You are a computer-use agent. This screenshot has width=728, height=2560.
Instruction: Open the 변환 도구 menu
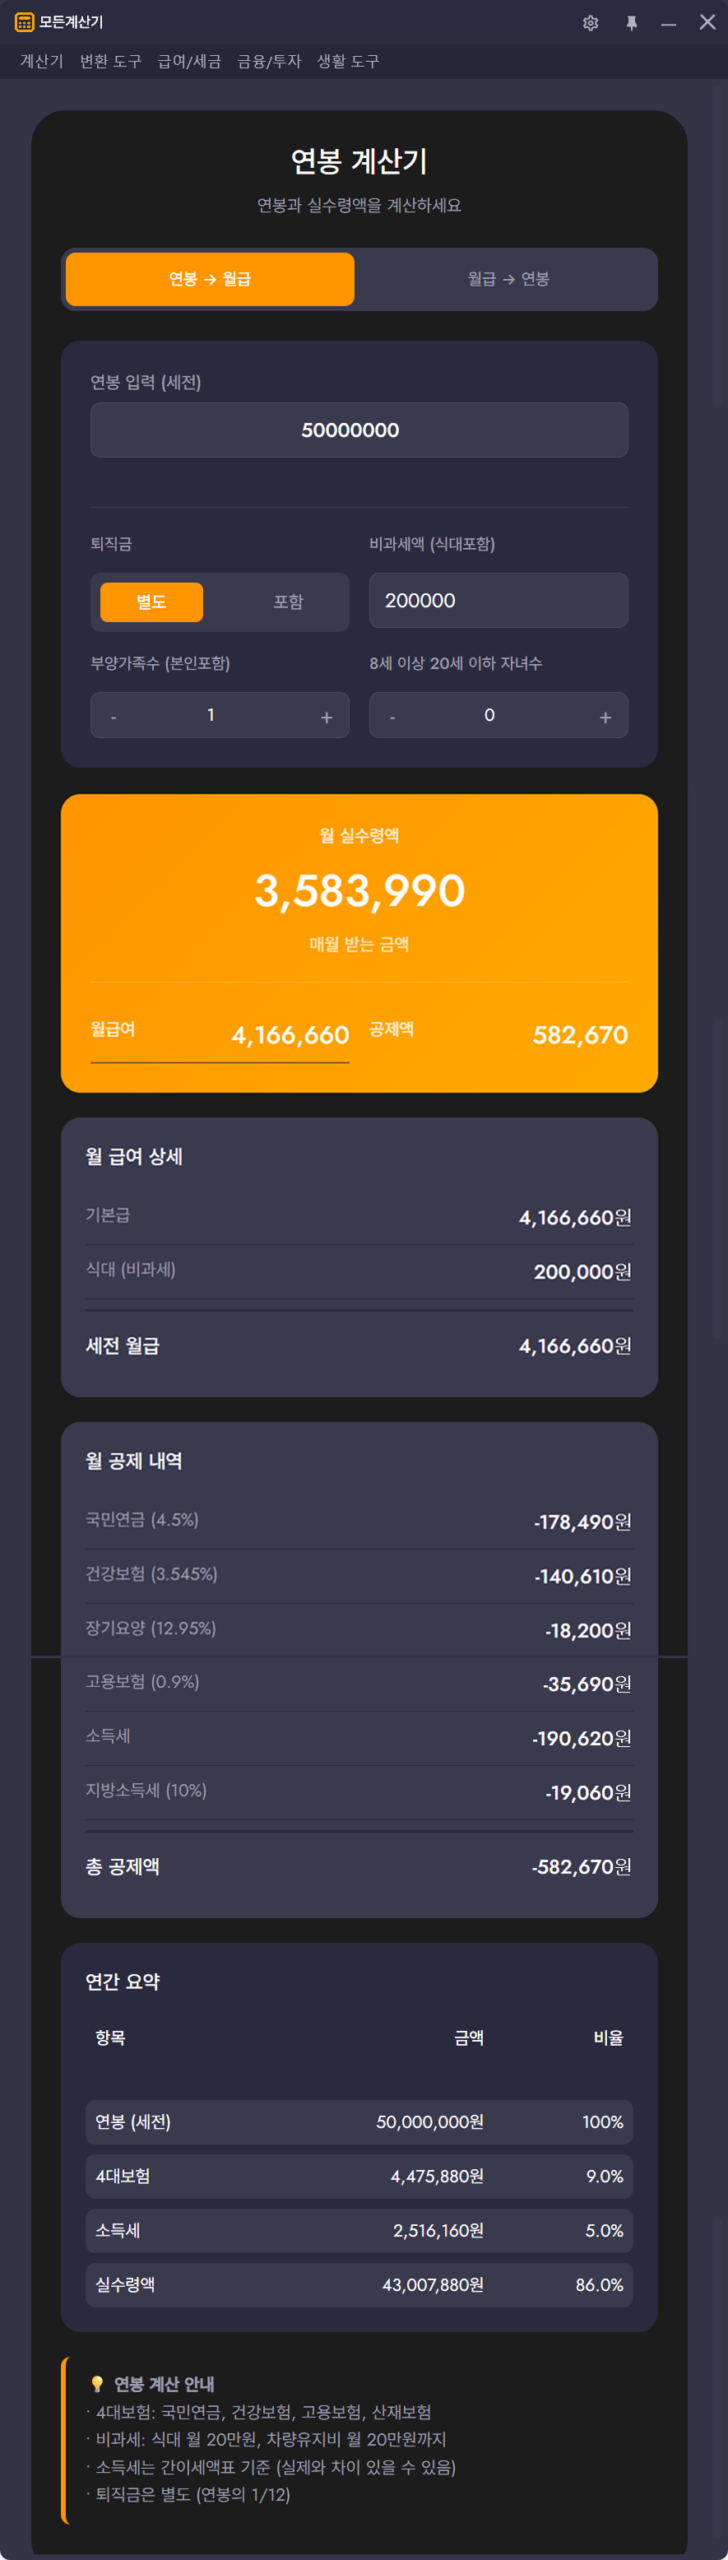click(x=110, y=61)
